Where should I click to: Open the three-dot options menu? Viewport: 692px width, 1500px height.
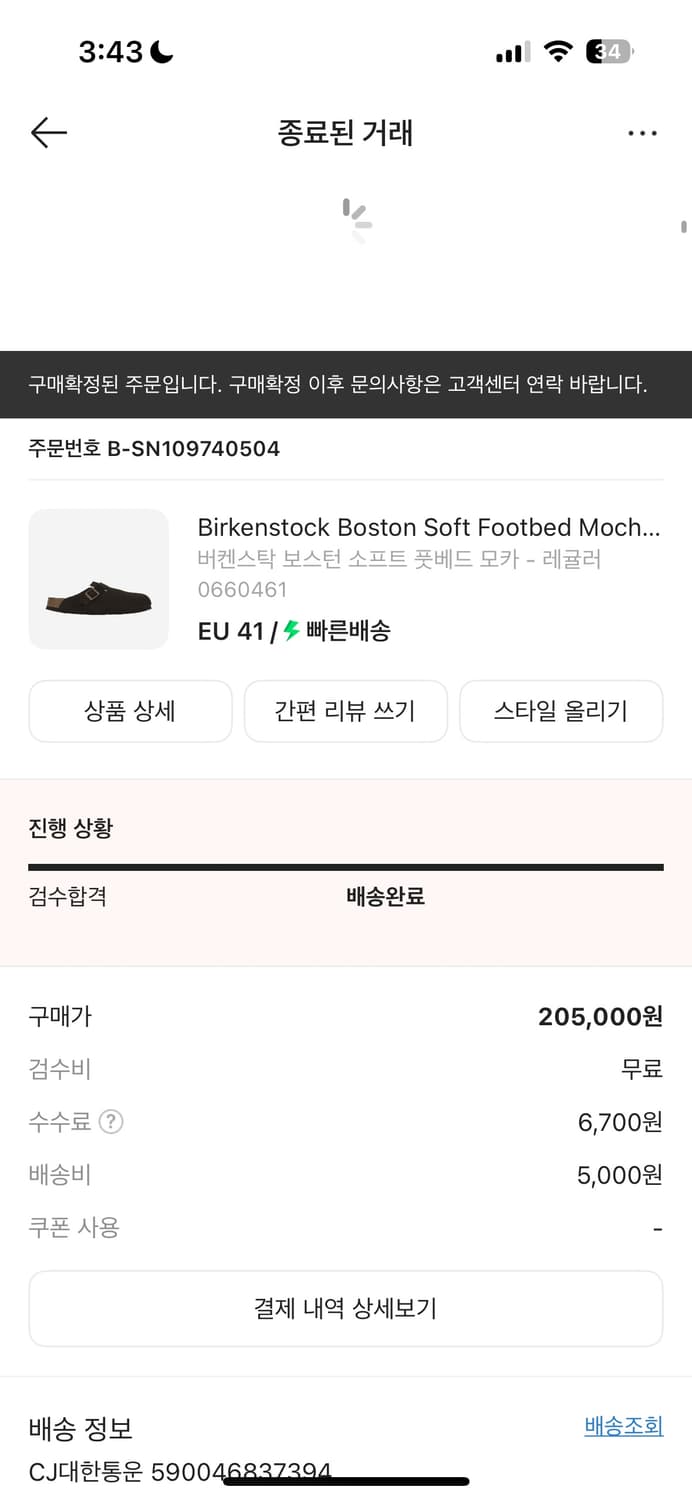click(643, 132)
